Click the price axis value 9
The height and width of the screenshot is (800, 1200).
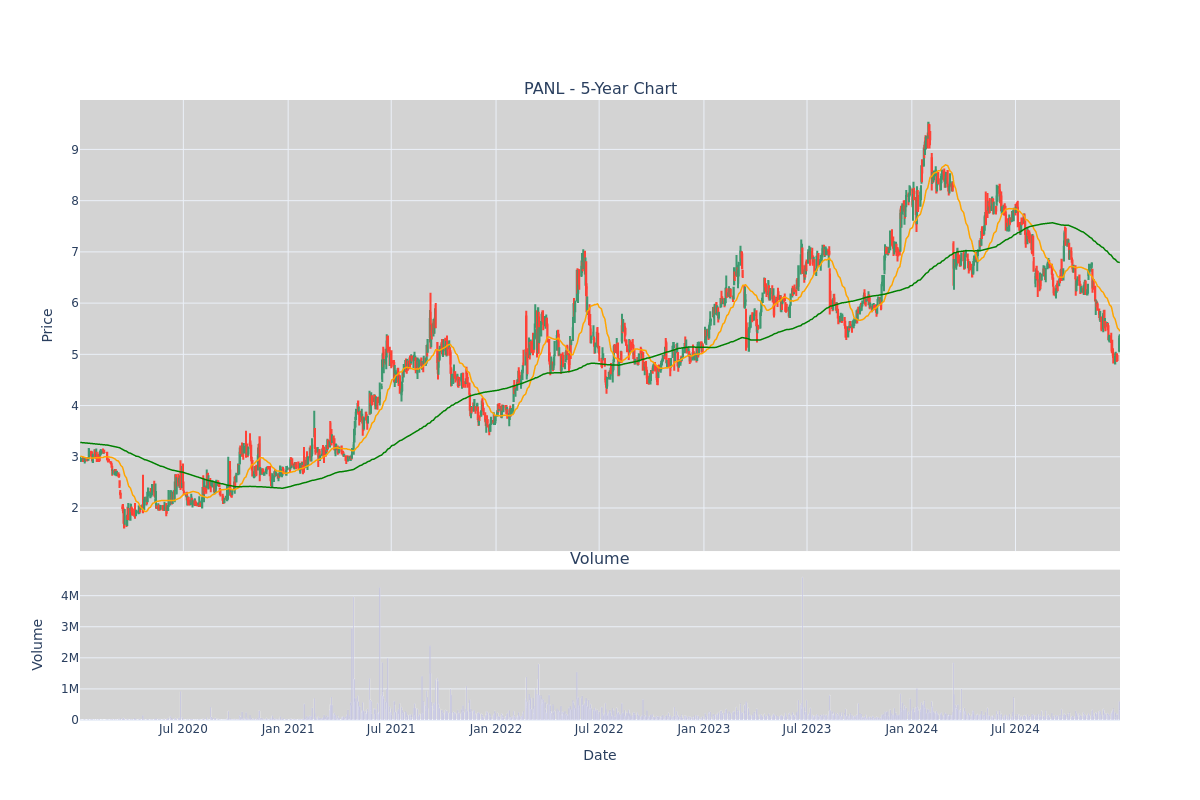[74, 150]
